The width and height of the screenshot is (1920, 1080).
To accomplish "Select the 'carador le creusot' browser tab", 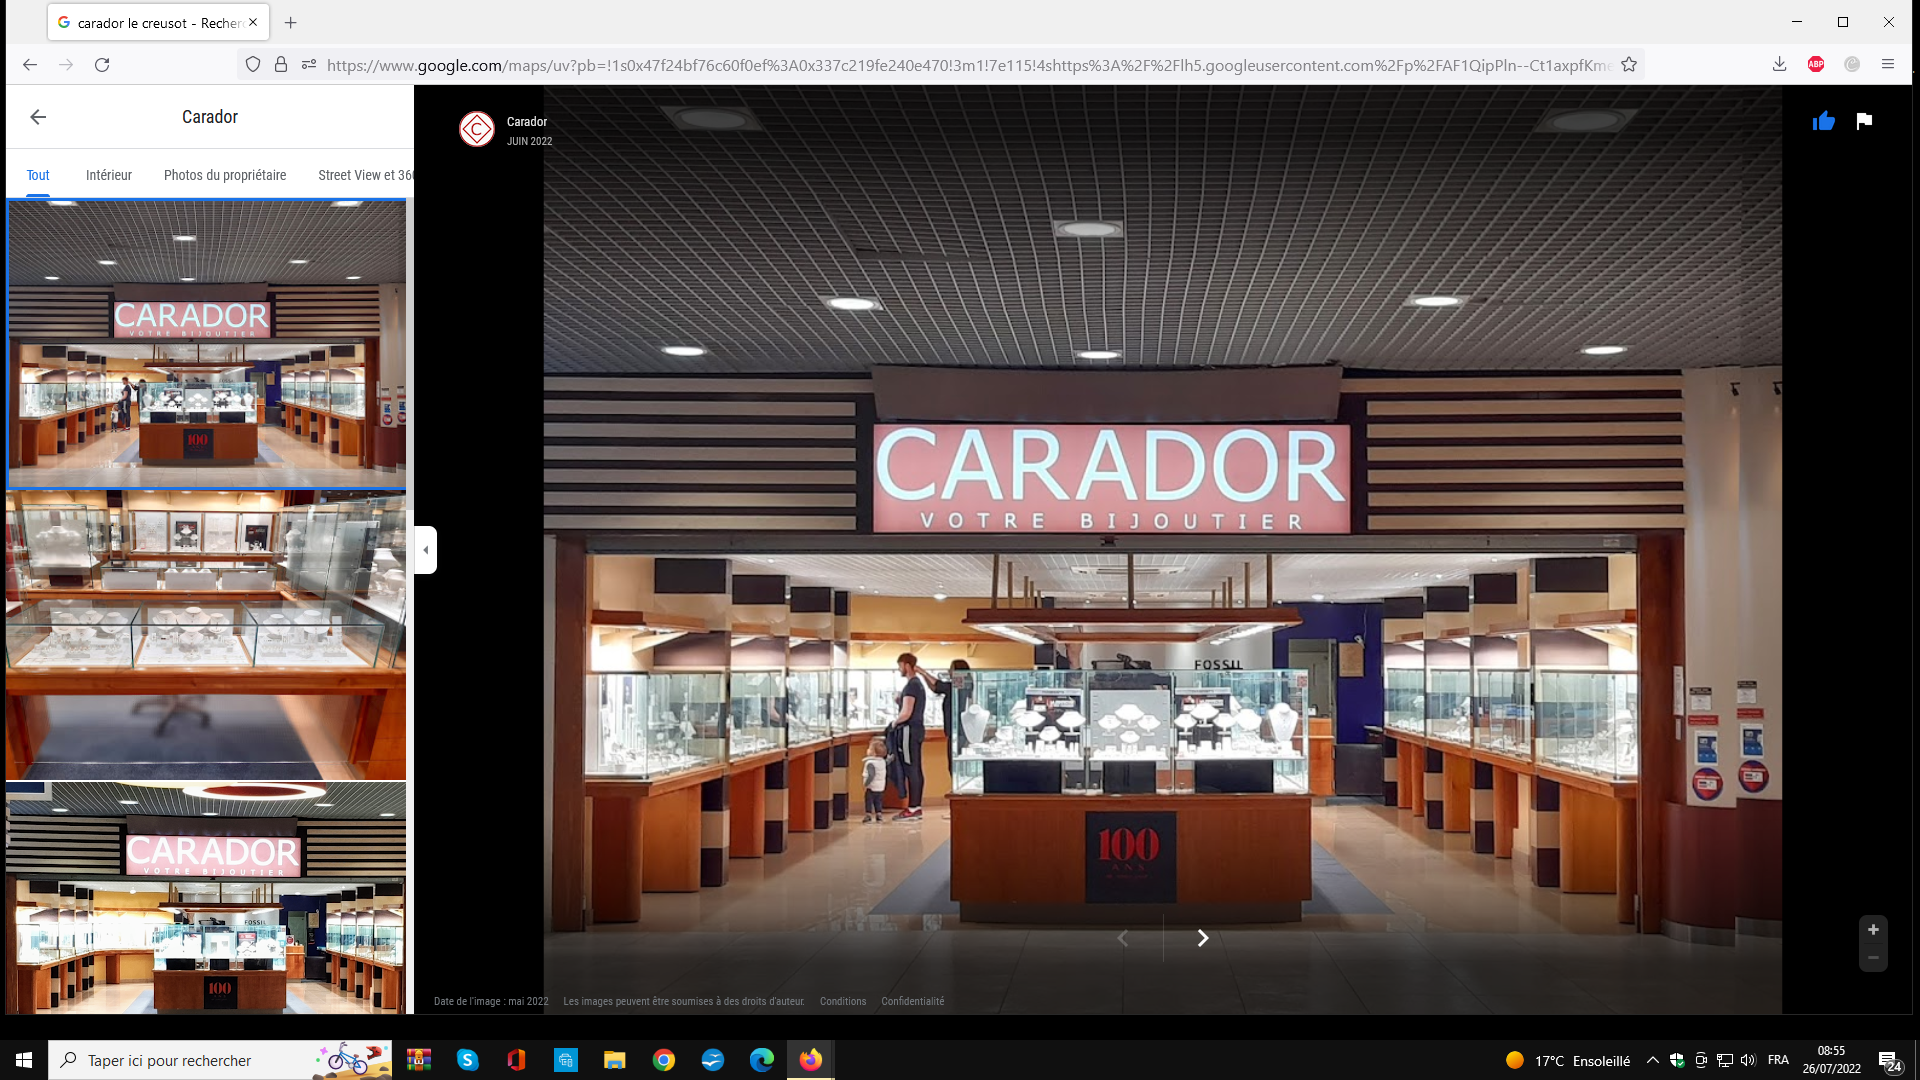I will tap(158, 23).
